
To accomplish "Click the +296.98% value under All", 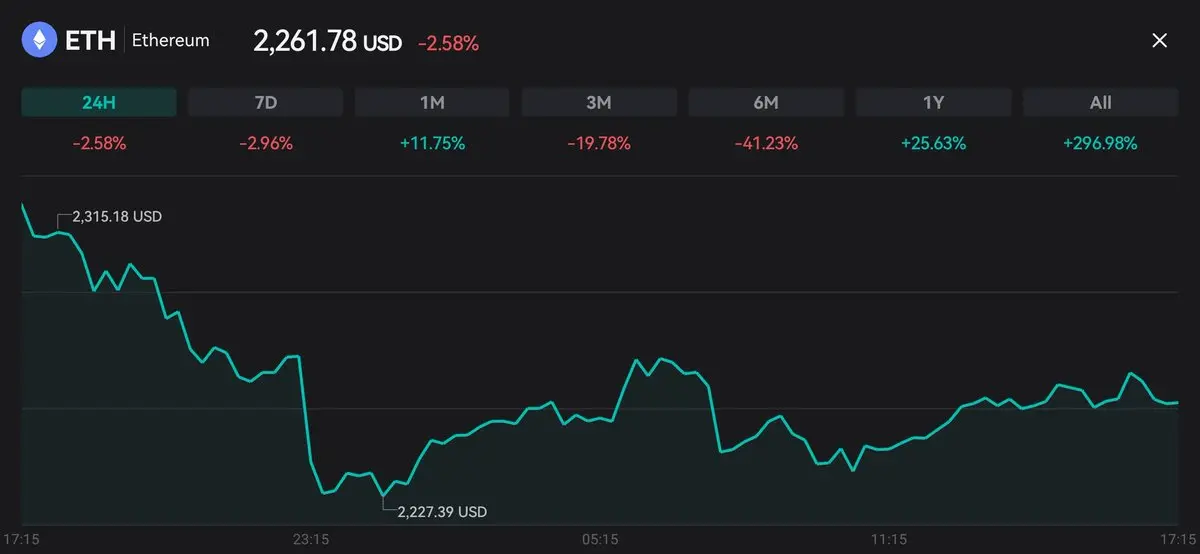I will click(1100, 143).
